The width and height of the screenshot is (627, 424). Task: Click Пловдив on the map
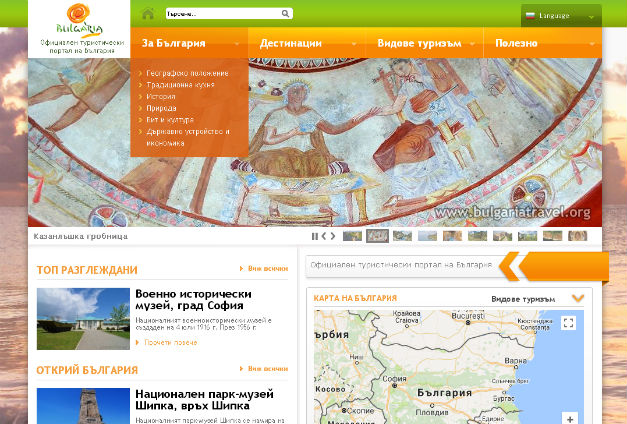(431, 412)
